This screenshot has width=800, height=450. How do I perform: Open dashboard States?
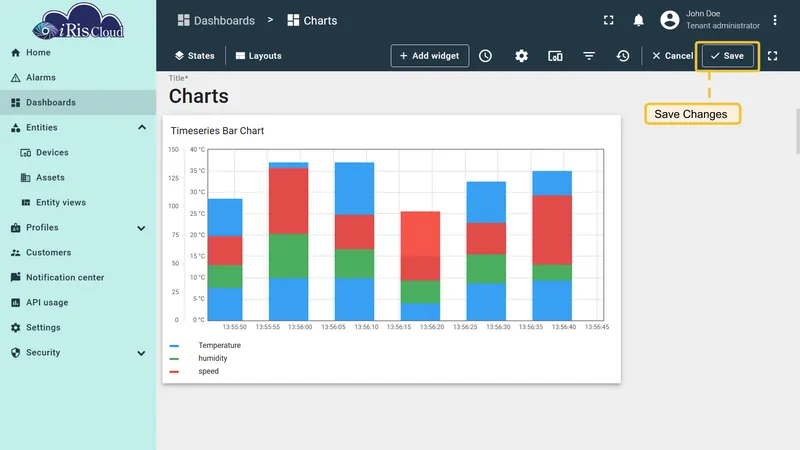pos(194,56)
